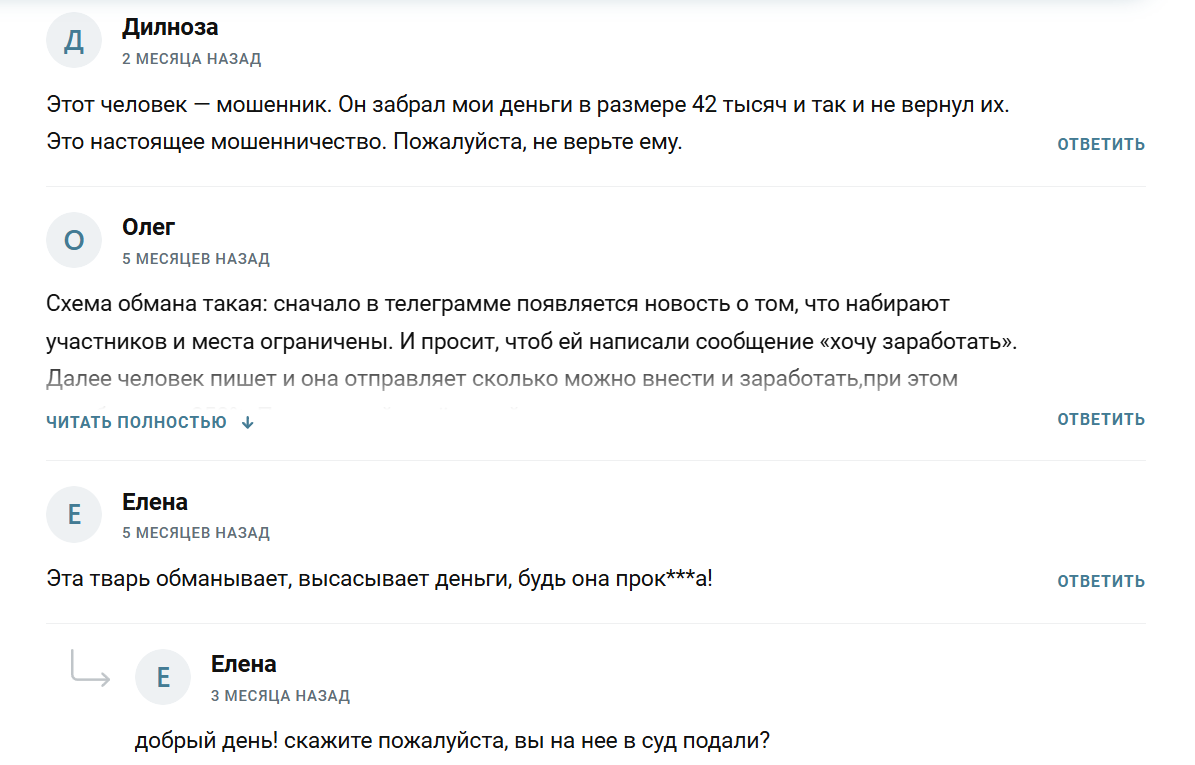Click the avatar of the replying Елена
Viewport: 1195px width, 765px height.
(x=162, y=676)
